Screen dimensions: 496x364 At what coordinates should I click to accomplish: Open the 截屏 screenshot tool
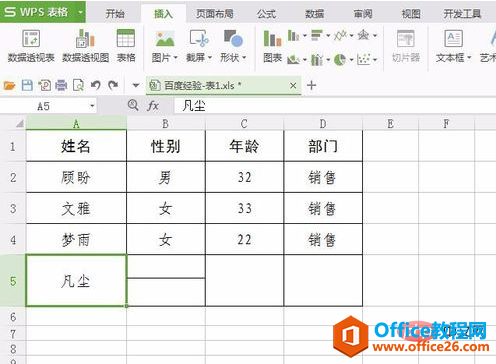point(199,38)
